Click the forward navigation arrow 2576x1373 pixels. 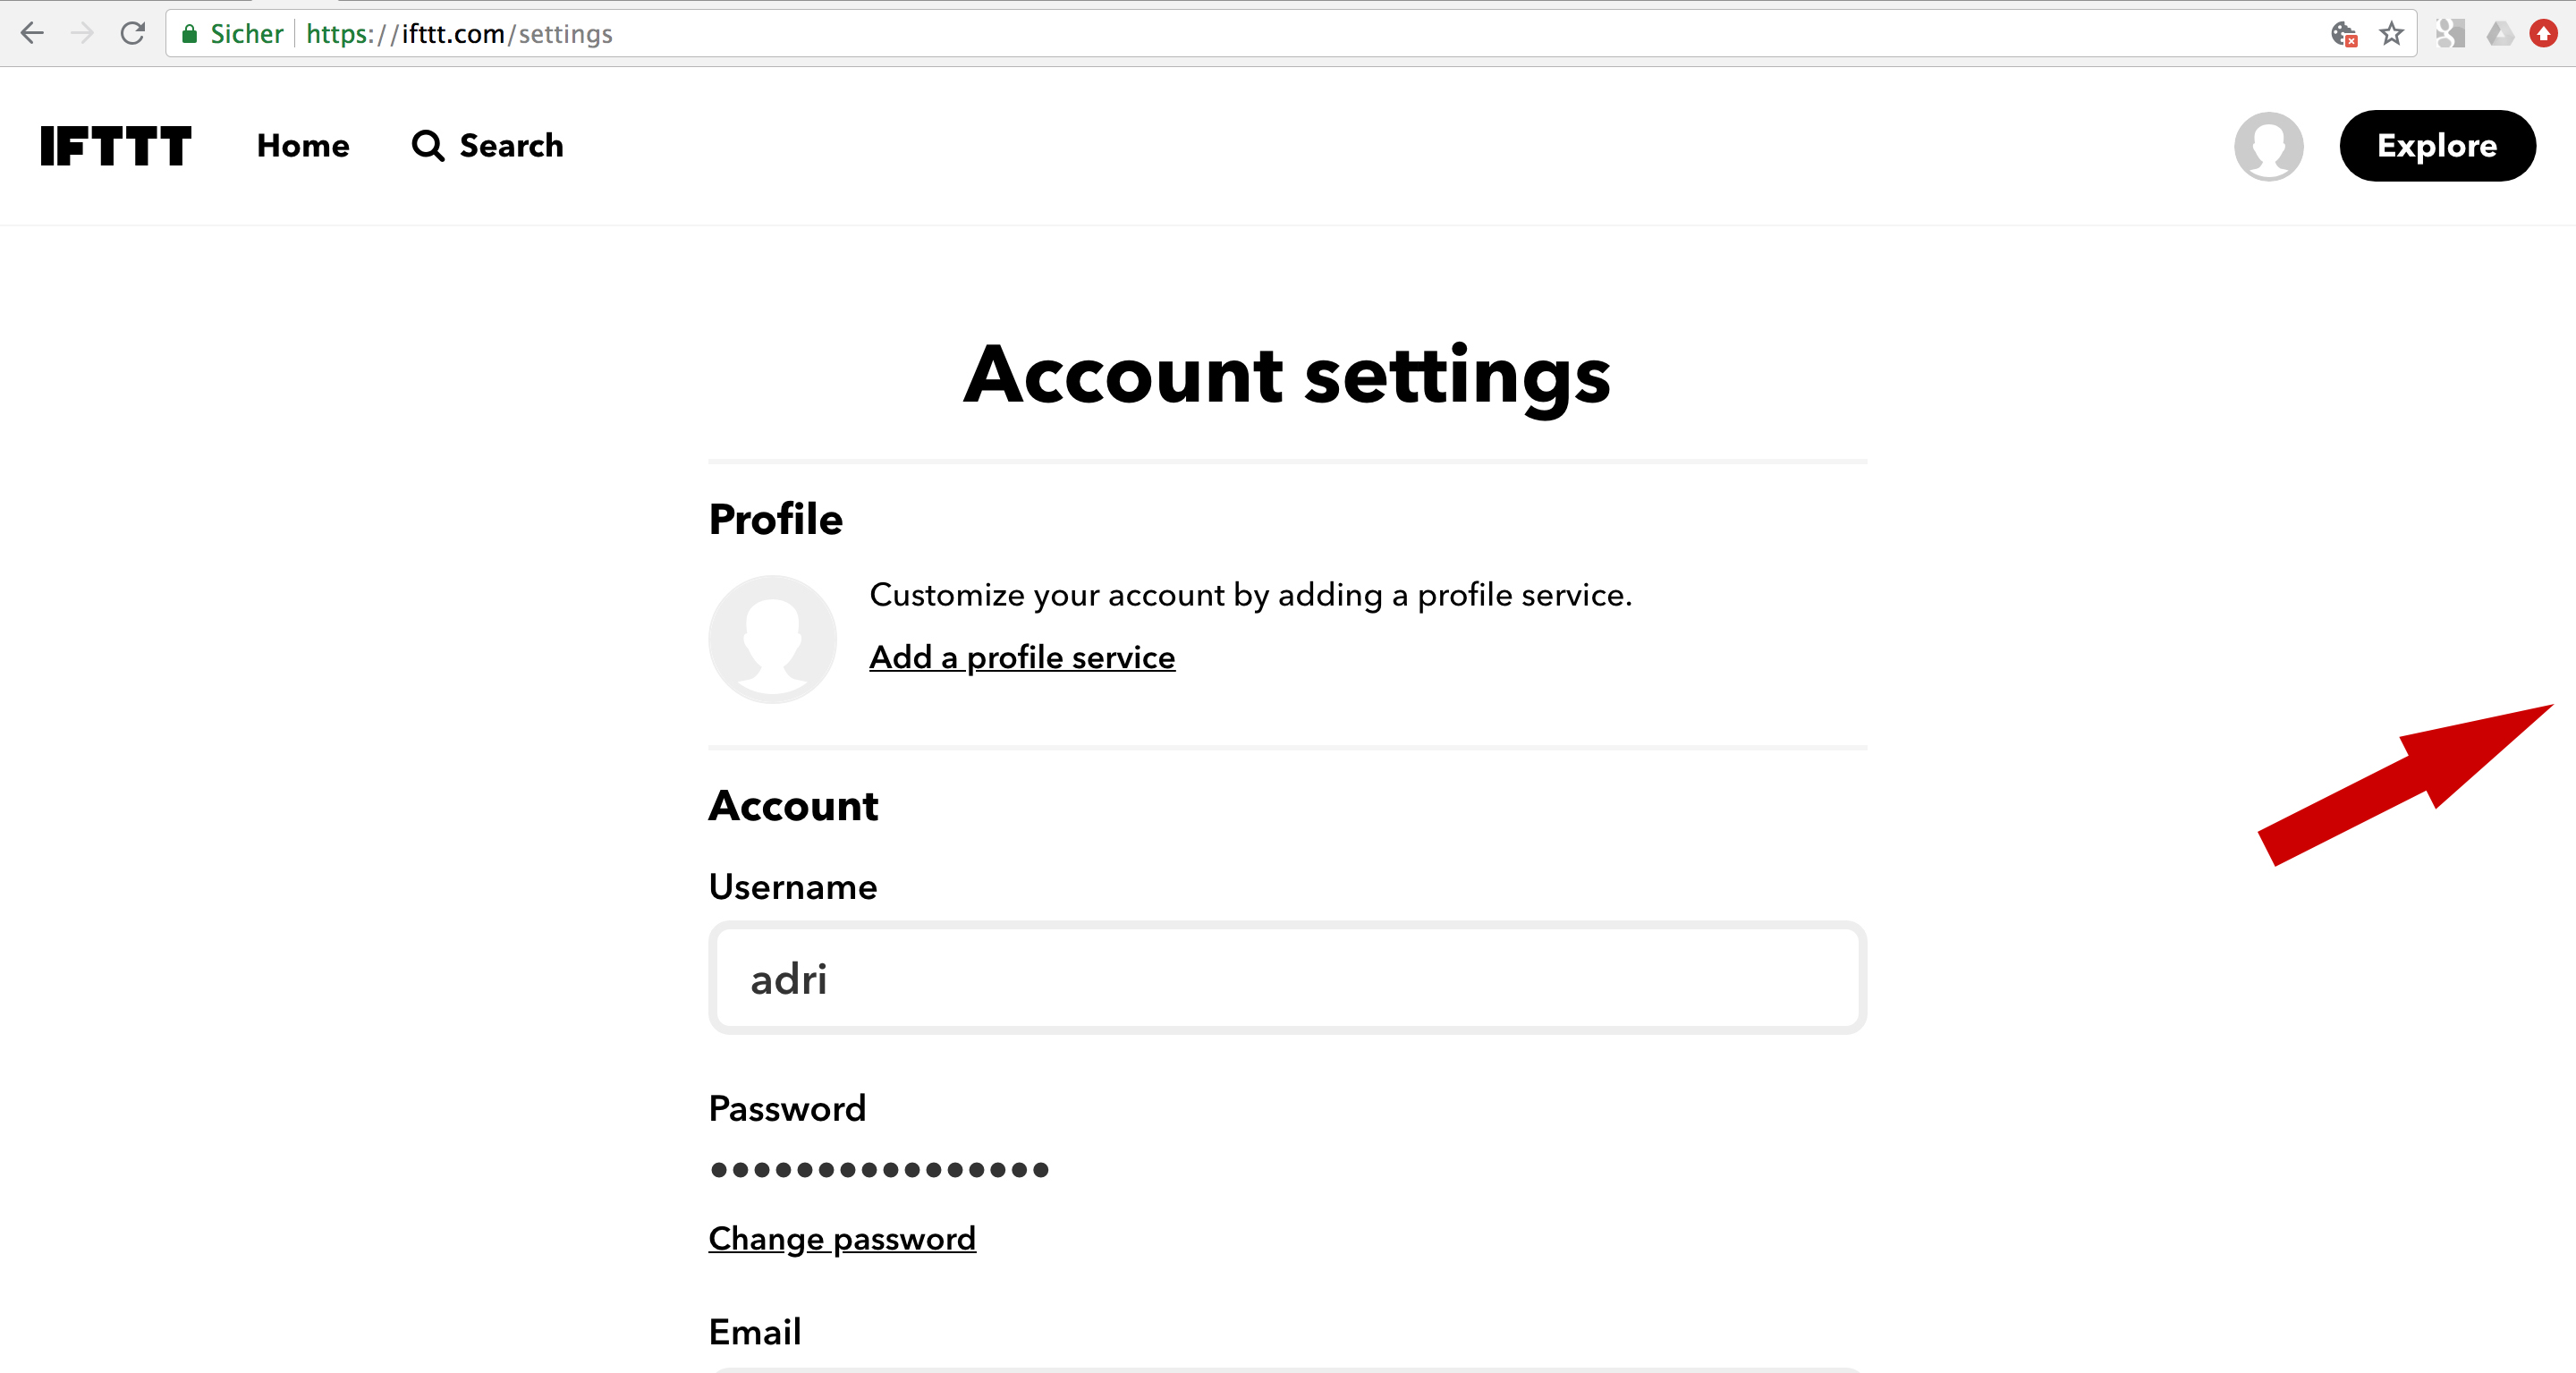pyautogui.click(x=82, y=34)
